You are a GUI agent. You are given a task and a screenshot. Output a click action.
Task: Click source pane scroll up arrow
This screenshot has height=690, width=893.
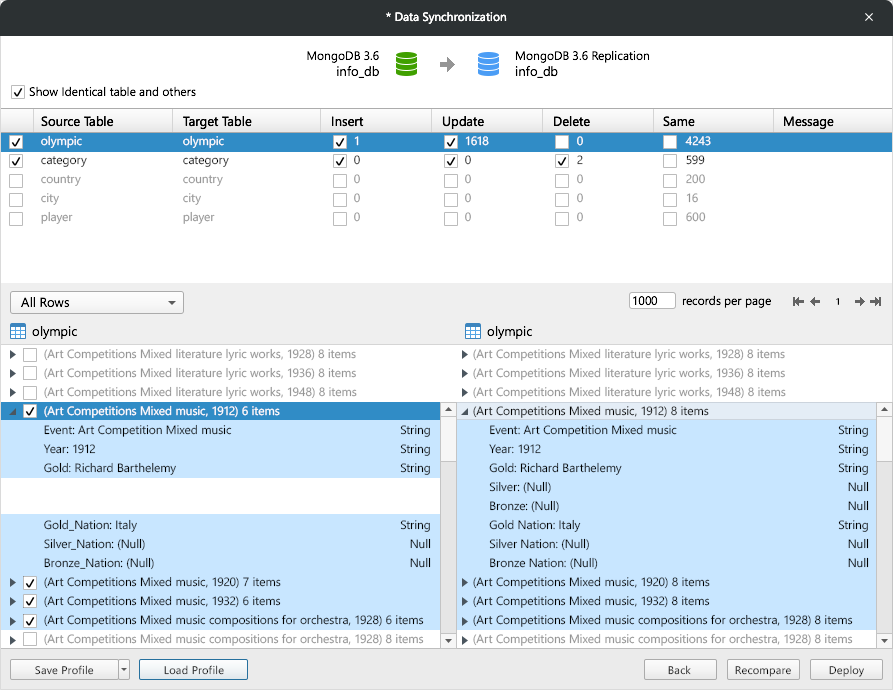448,410
